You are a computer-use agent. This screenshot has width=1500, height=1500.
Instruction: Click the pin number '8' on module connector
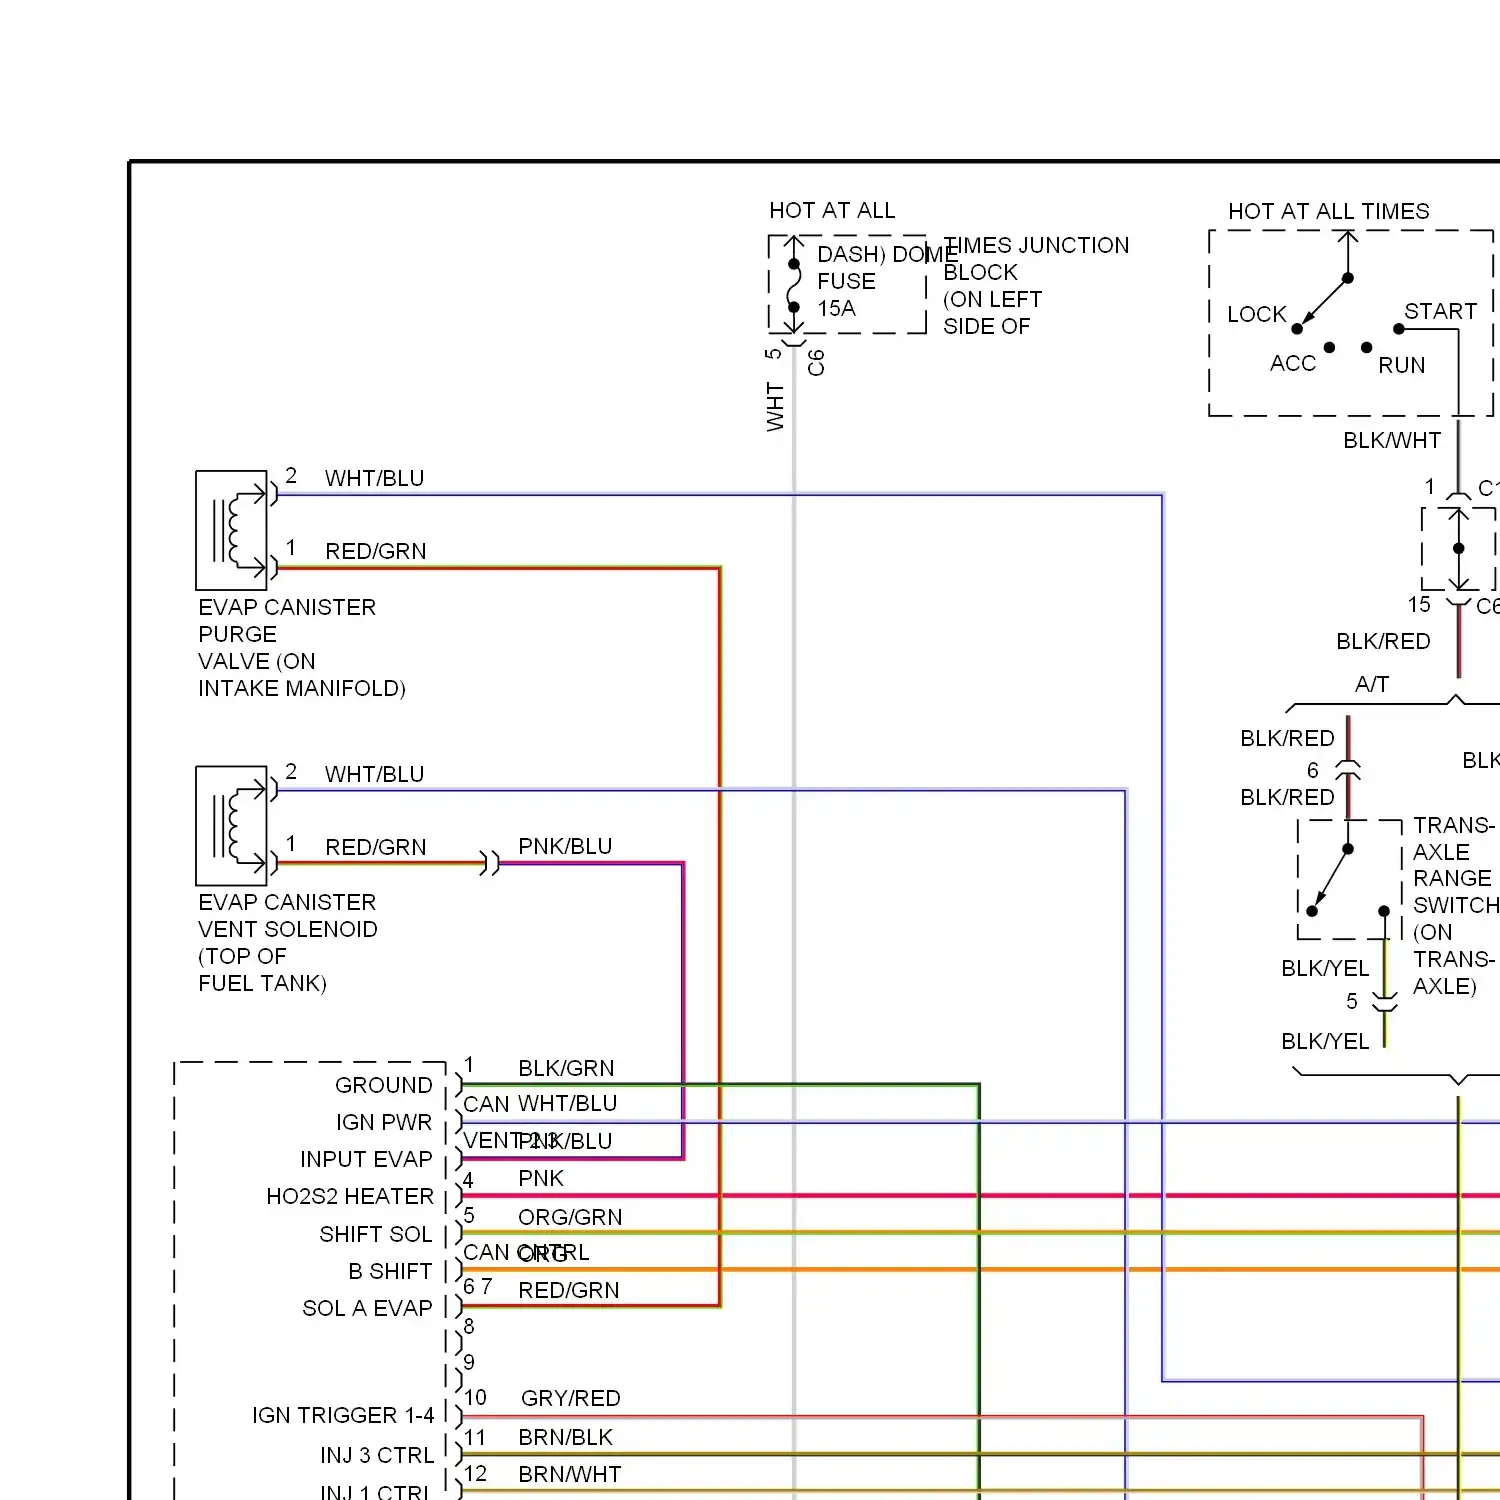tap(469, 1326)
